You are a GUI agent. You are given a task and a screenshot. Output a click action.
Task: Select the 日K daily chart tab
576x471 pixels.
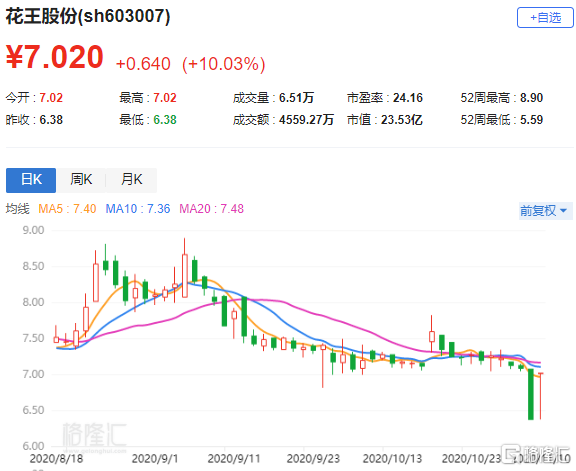pos(31,180)
